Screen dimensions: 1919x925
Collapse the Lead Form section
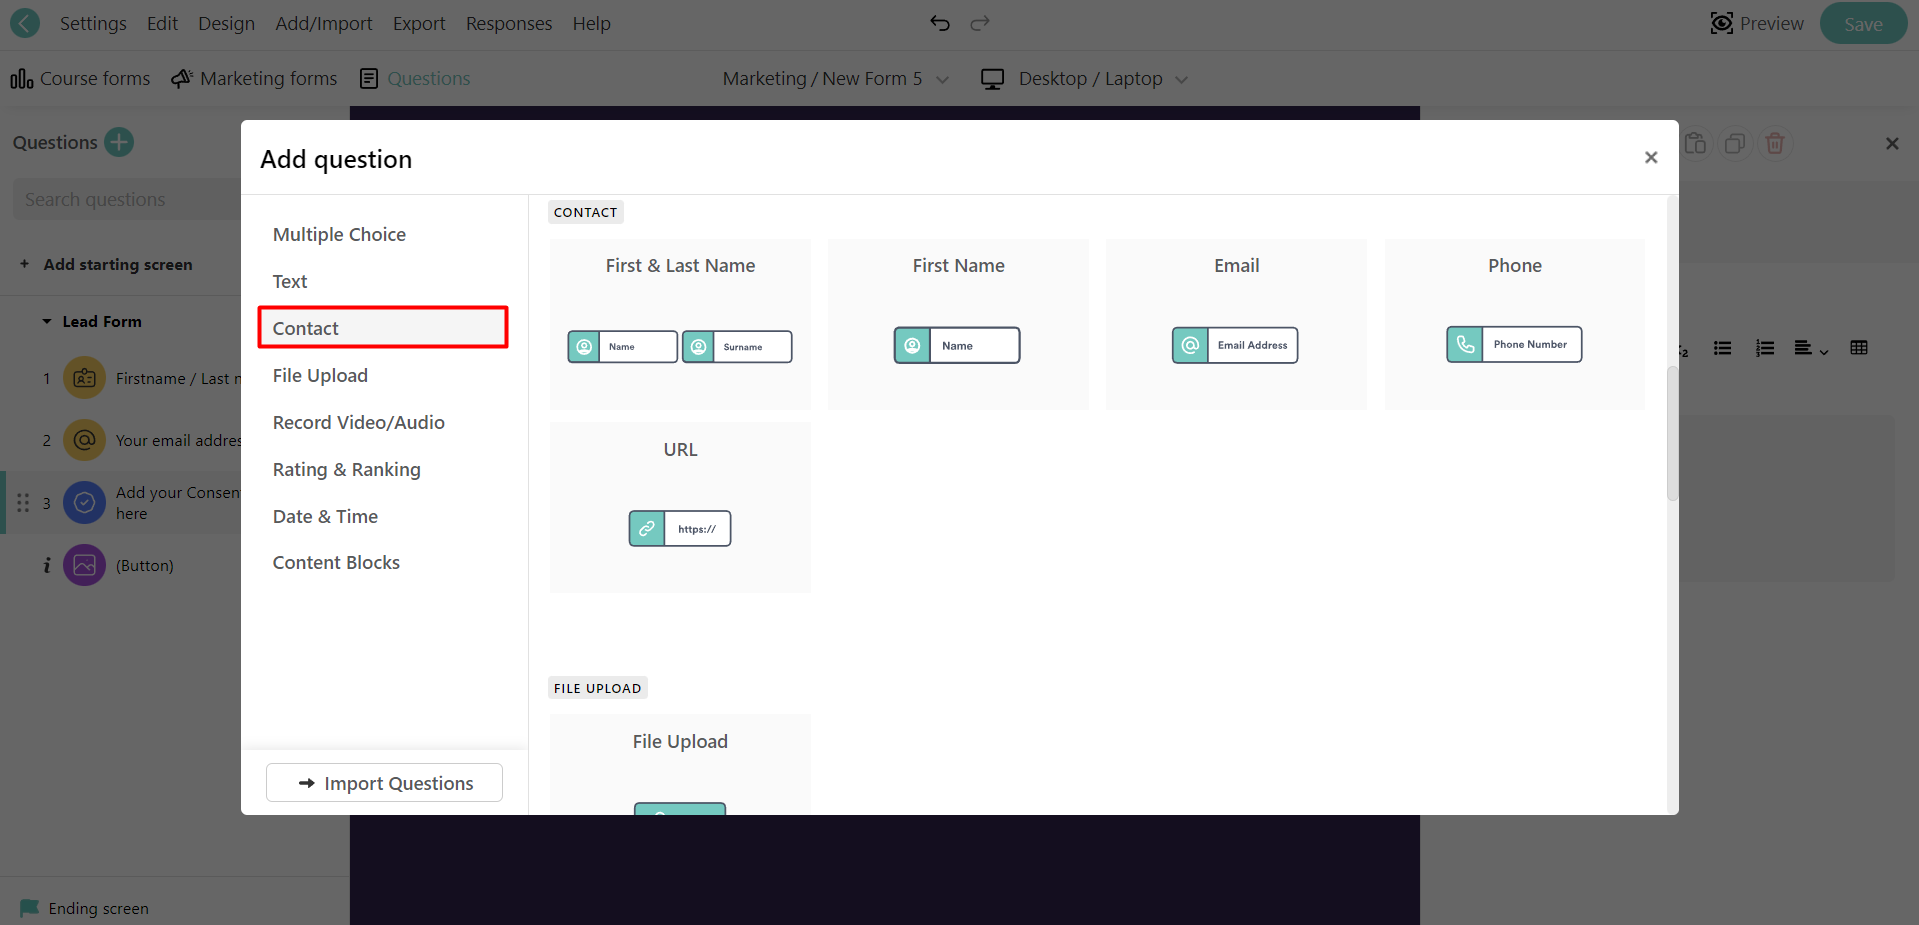tap(46, 321)
